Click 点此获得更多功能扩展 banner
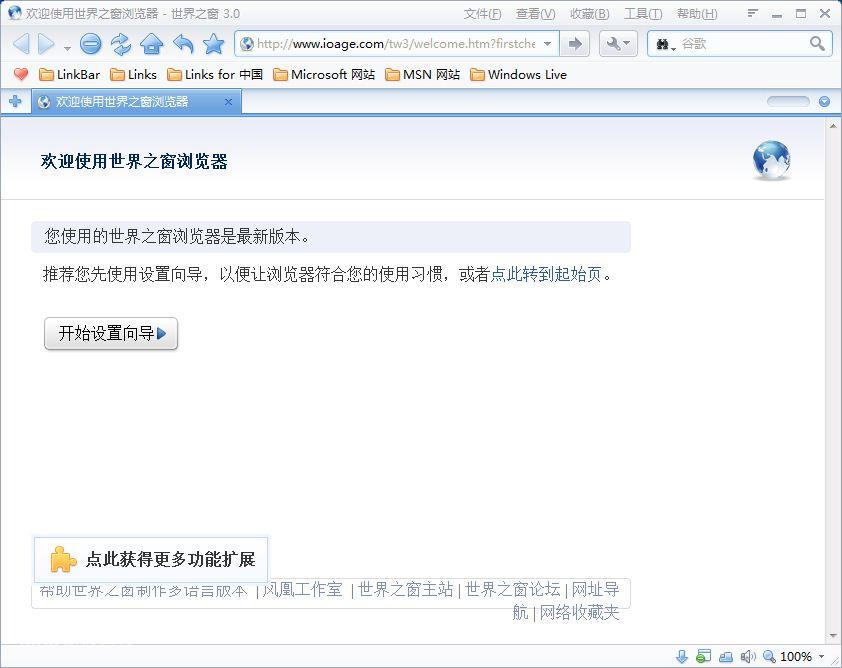 pyautogui.click(x=151, y=560)
